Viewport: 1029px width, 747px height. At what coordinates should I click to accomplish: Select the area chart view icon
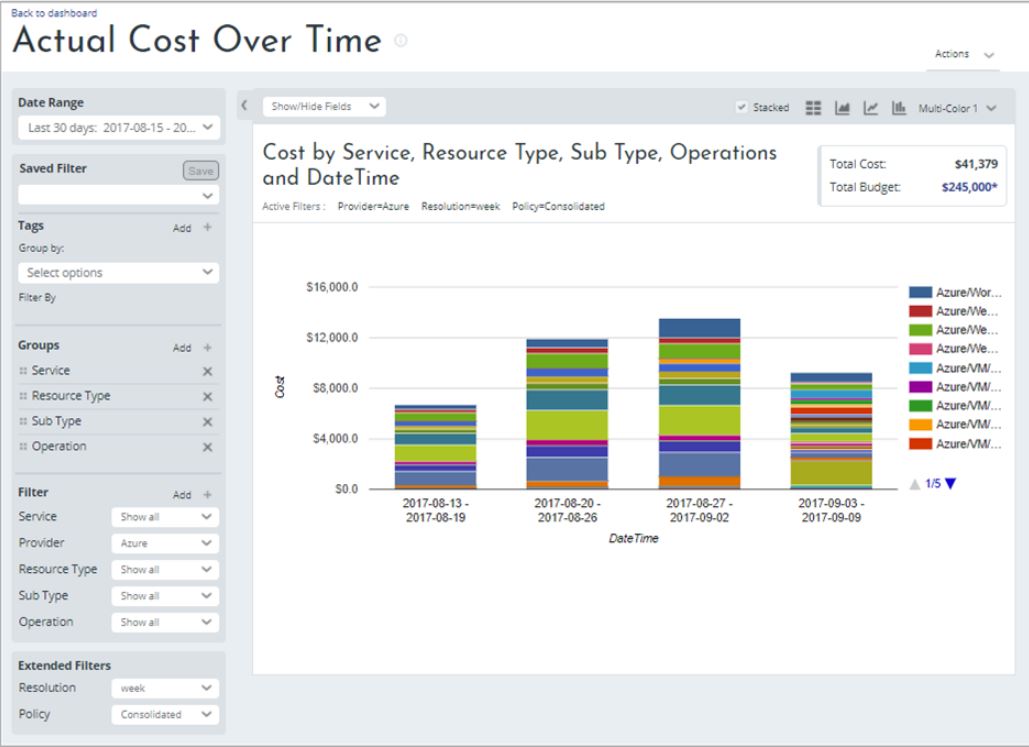click(x=842, y=107)
